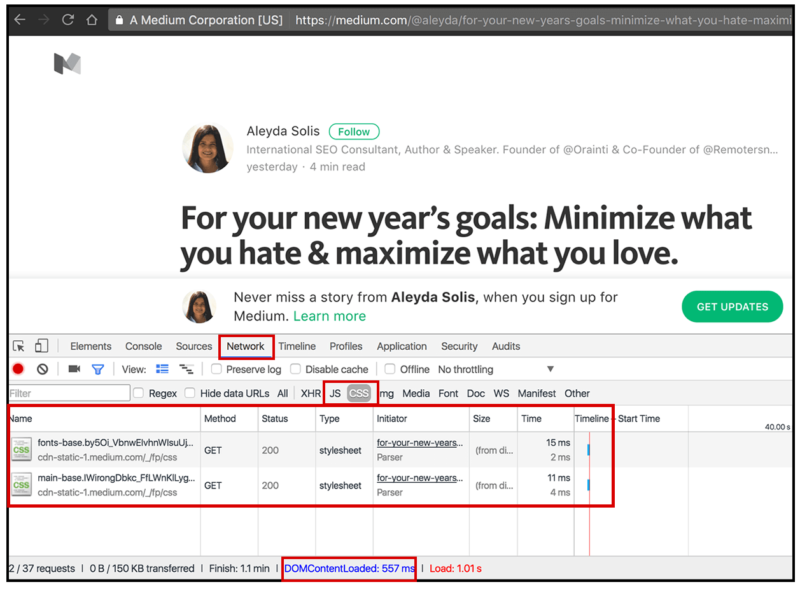Toggle the device toolbar icon
The height and width of the screenshot is (589, 800).
pyautogui.click(x=41, y=346)
